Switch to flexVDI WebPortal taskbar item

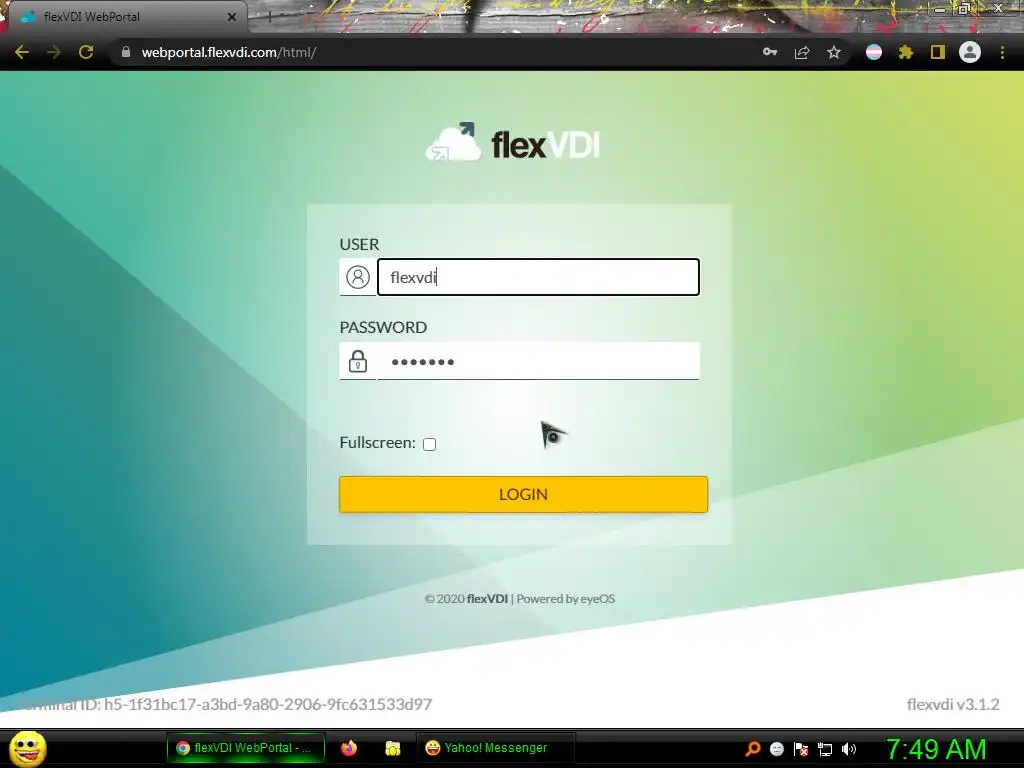(246, 748)
